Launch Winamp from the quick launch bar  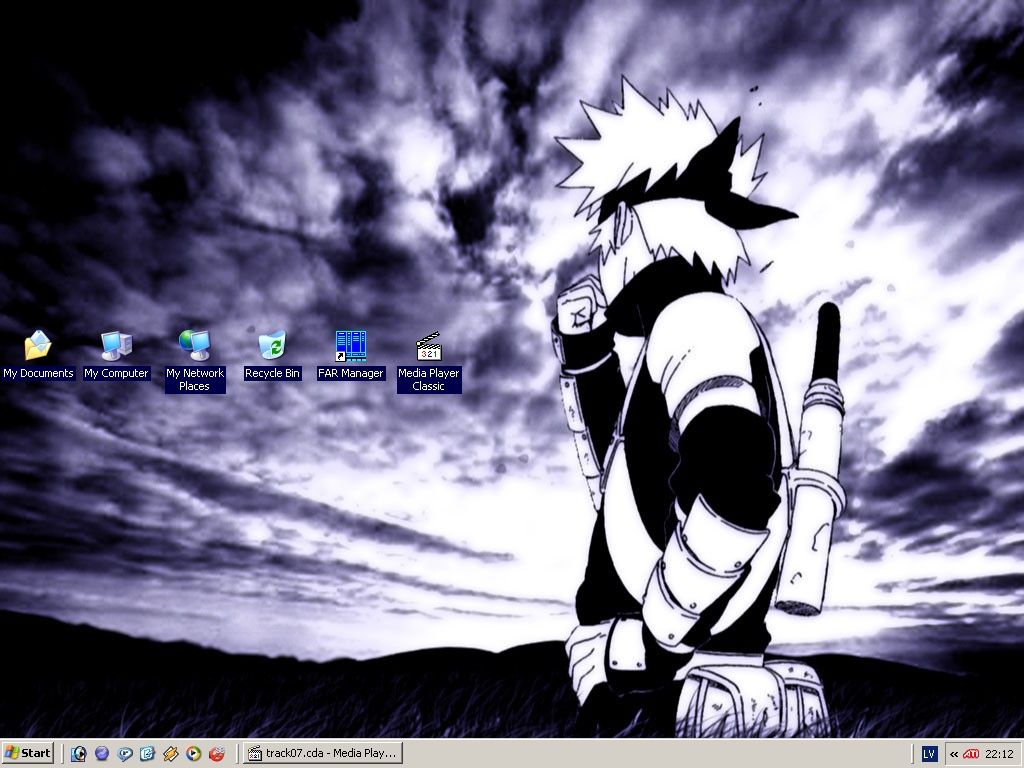click(x=170, y=754)
